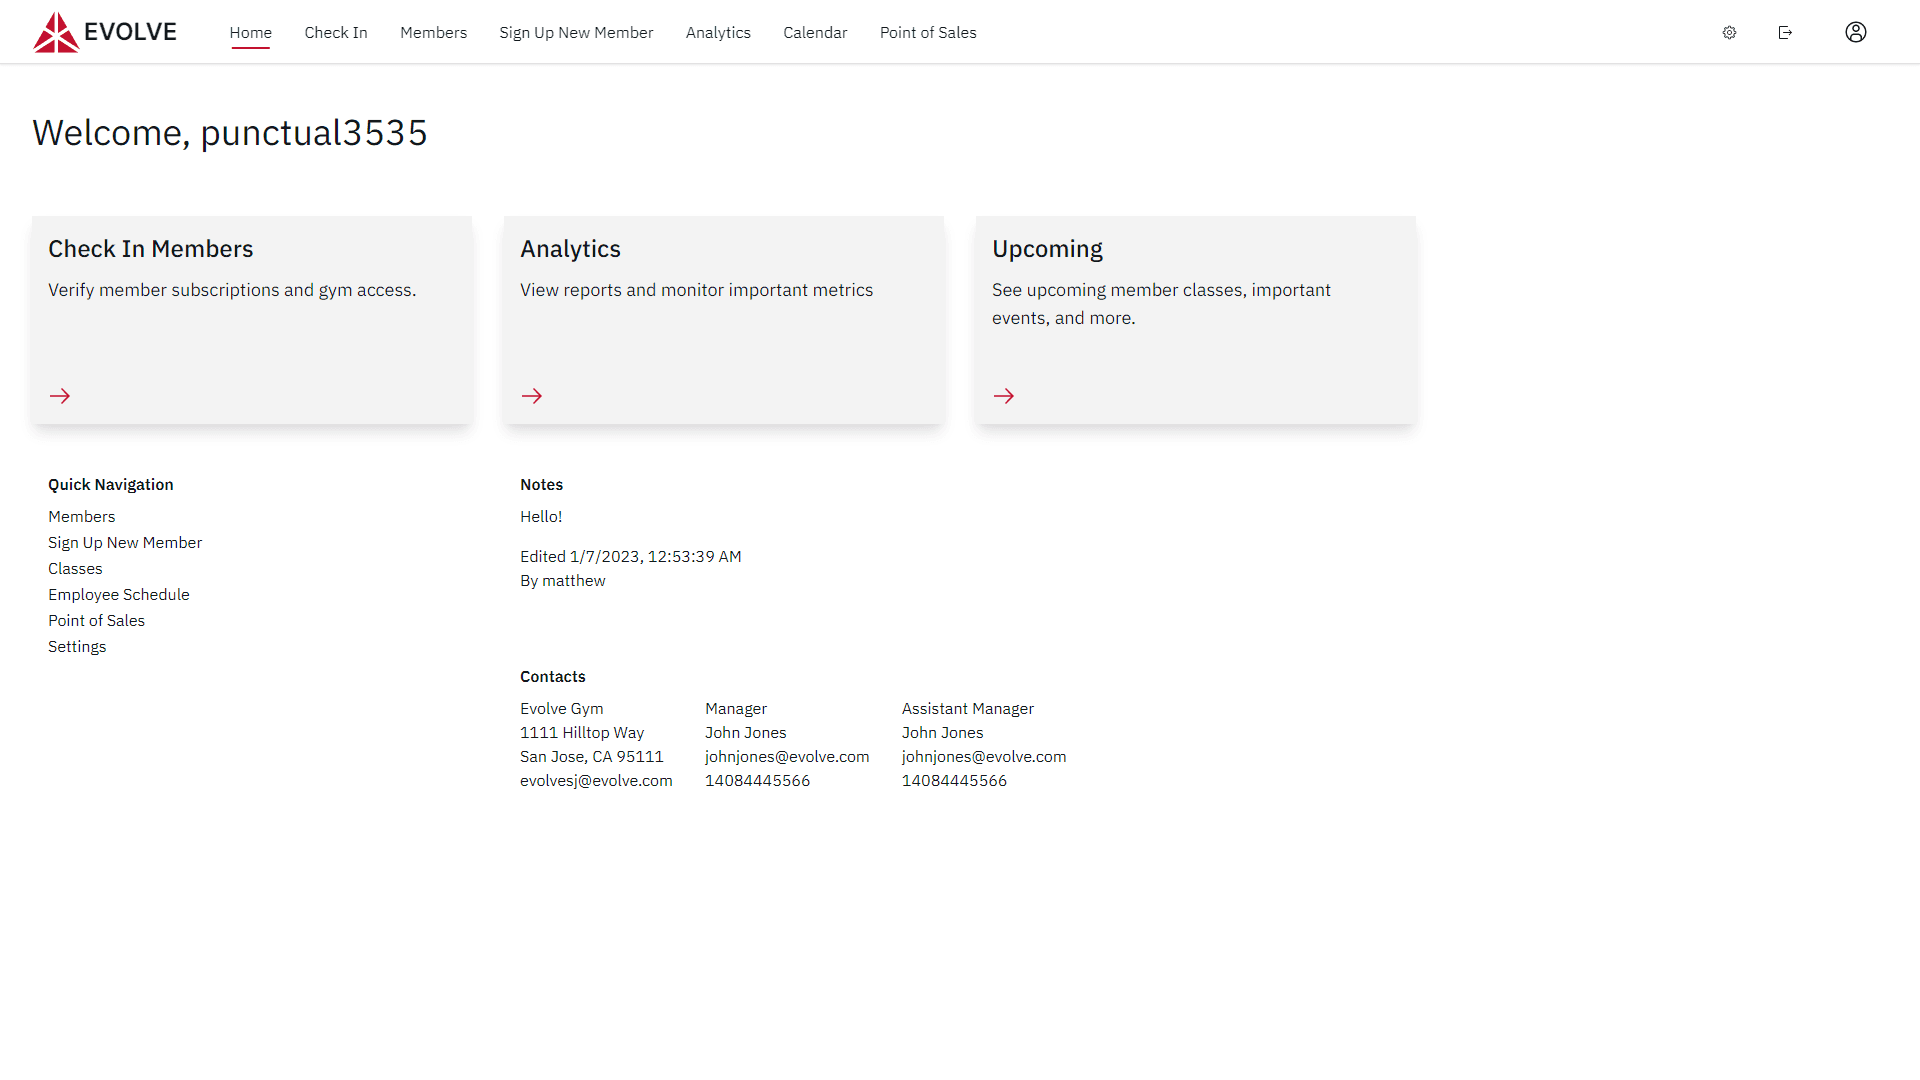Open Settings link in Quick Navigation

click(77, 646)
